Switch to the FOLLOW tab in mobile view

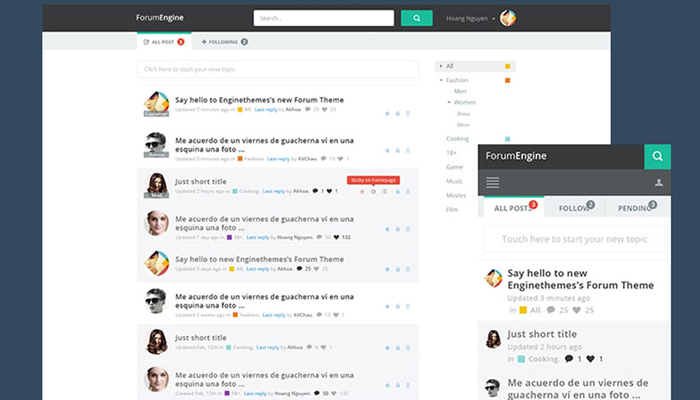coord(575,208)
